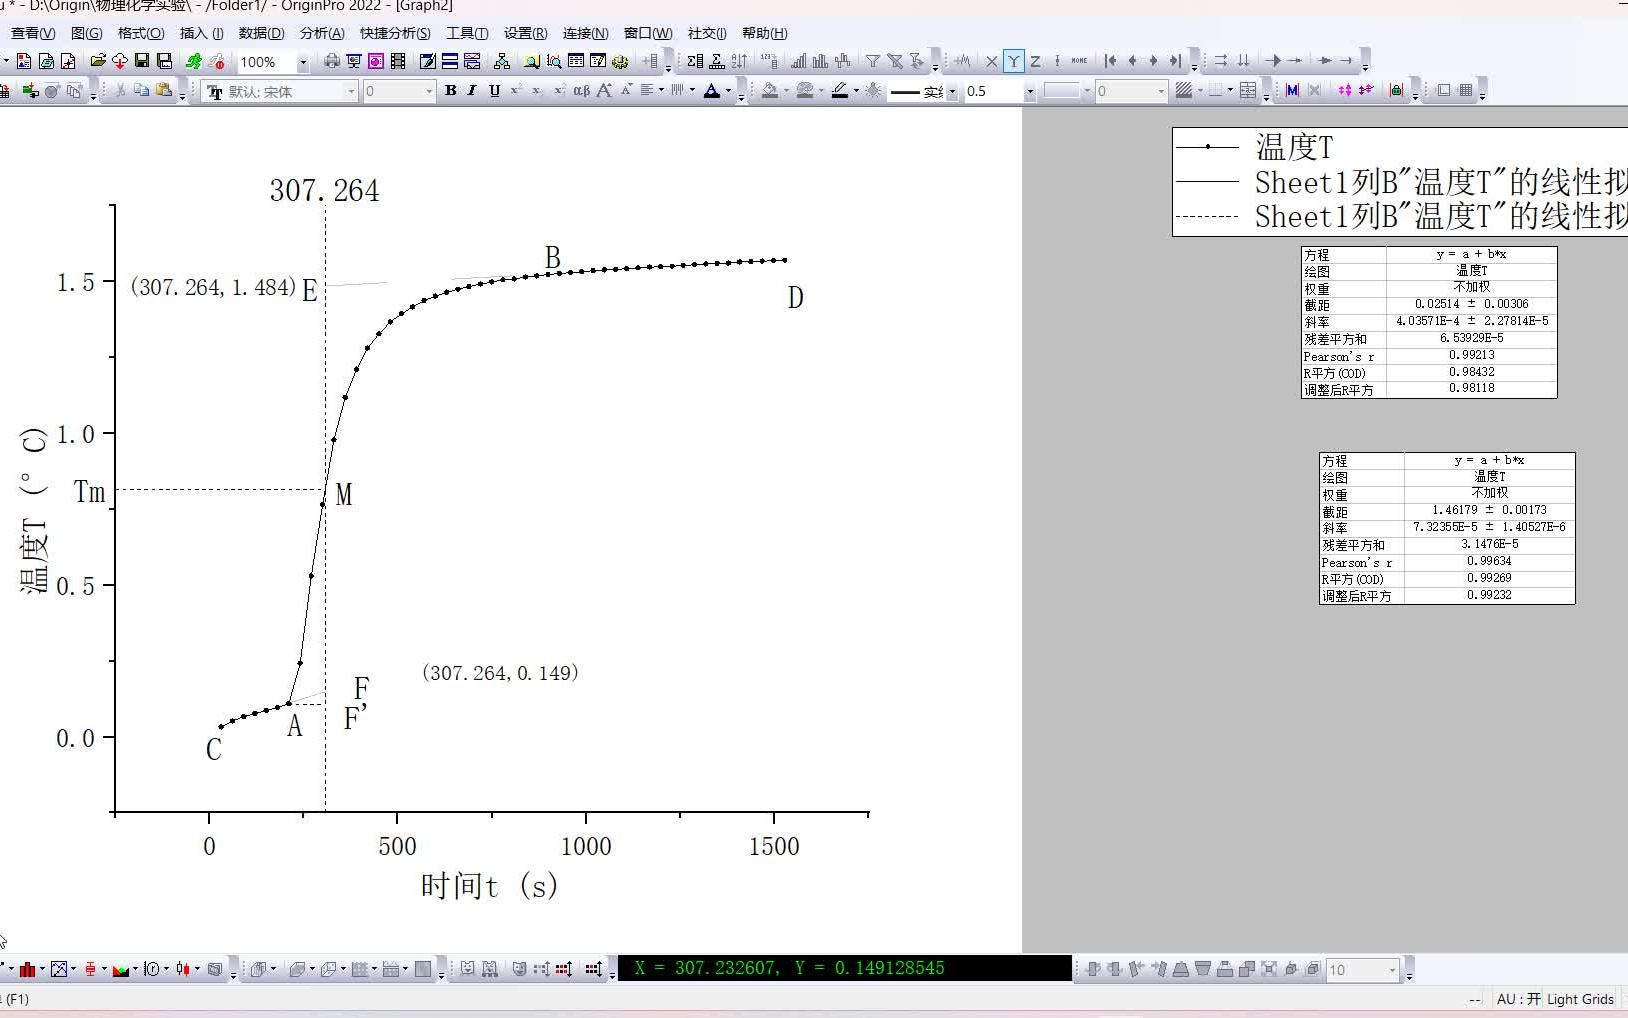Open the 格式(O) menu

click(x=141, y=33)
